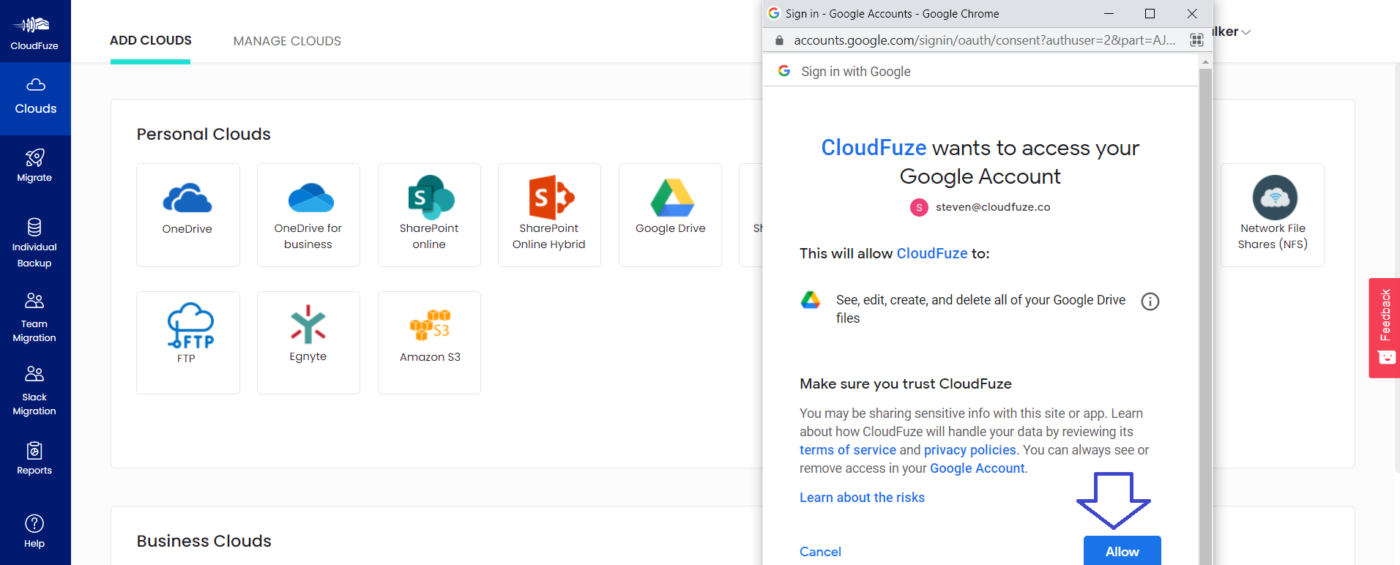Select the Google Drive card
The width and height of the screenshot is (1400, 565).
[670, 215]
